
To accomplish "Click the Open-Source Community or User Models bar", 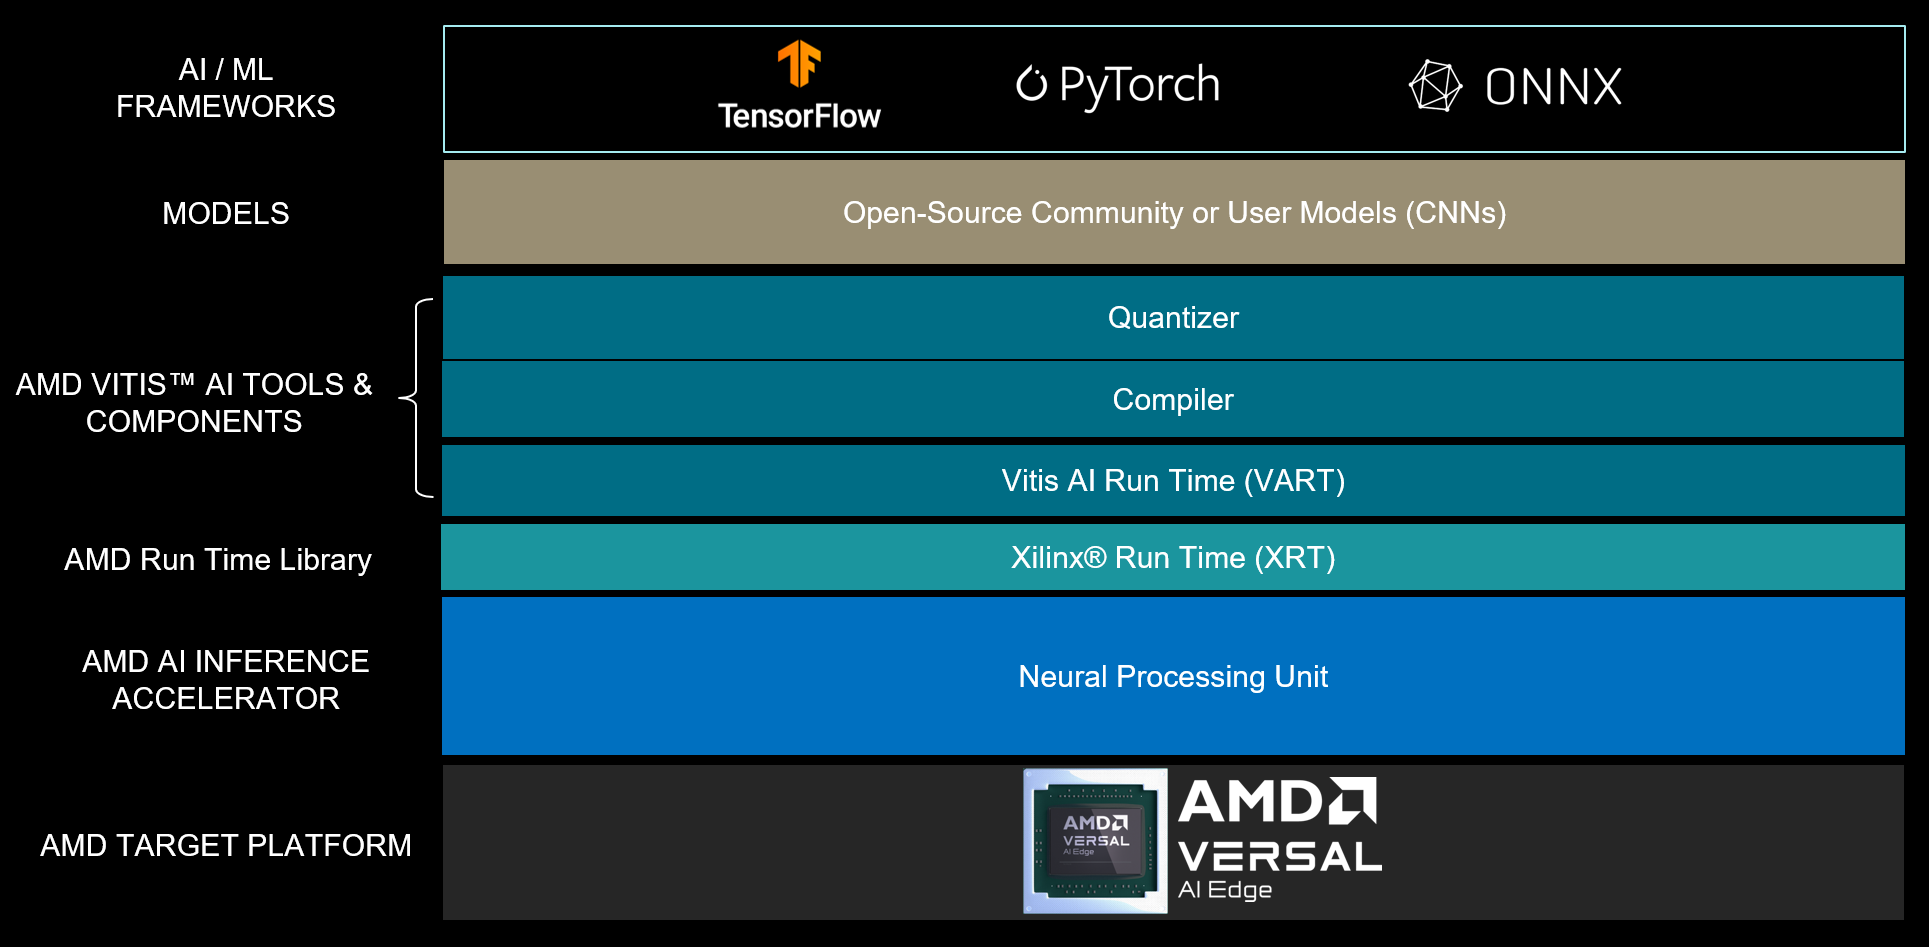I will coord(1174,213).
